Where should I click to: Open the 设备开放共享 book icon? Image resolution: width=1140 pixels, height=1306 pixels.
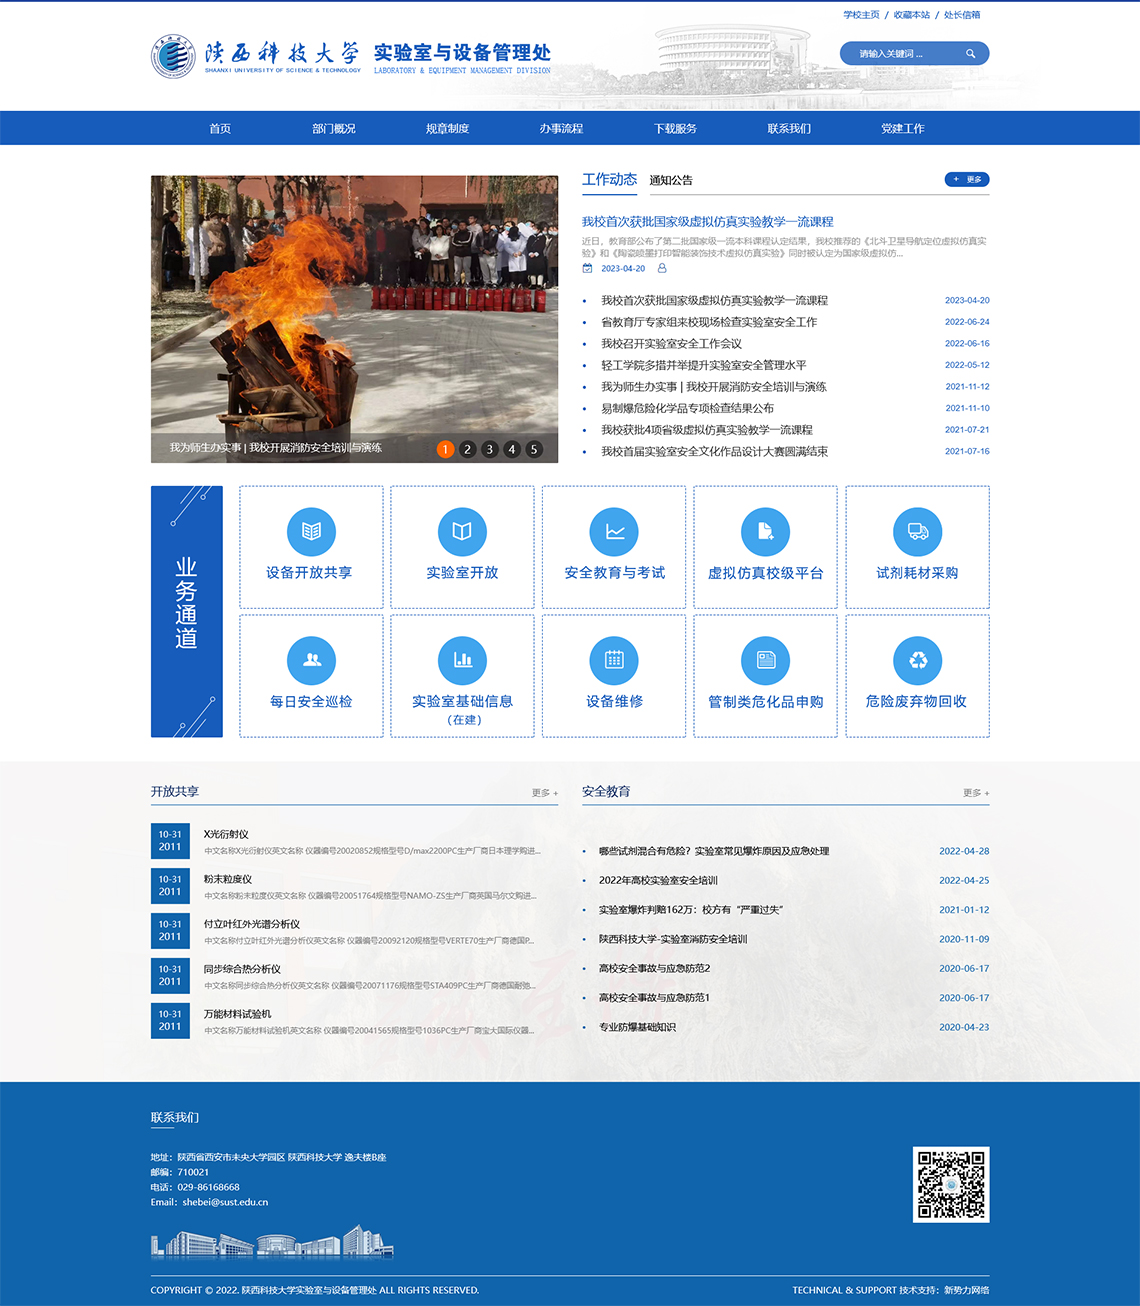click(x=311, y=531)
